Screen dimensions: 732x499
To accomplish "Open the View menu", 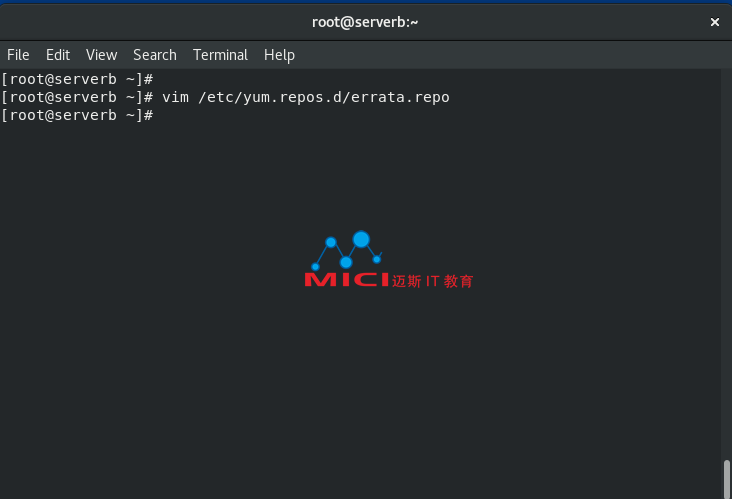I will tap(101, 55).
